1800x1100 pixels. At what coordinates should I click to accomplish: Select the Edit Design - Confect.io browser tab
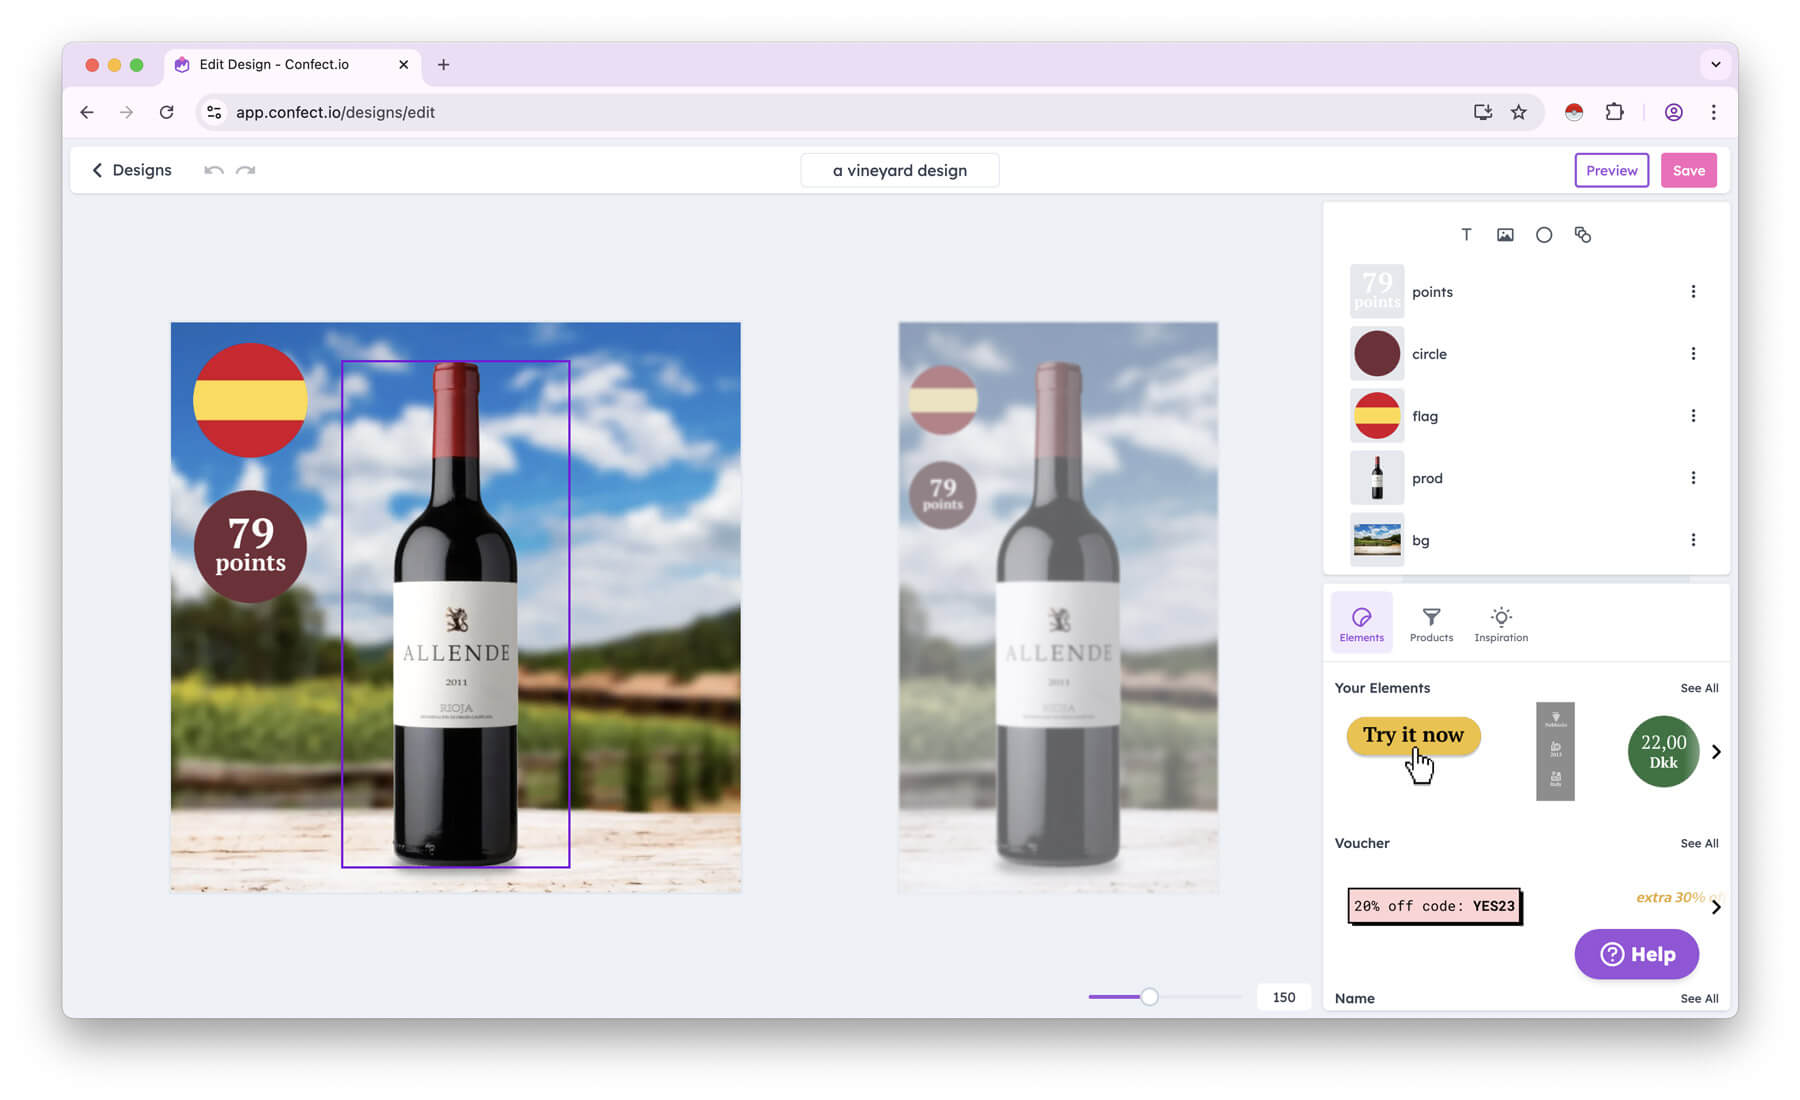[291, 64]
